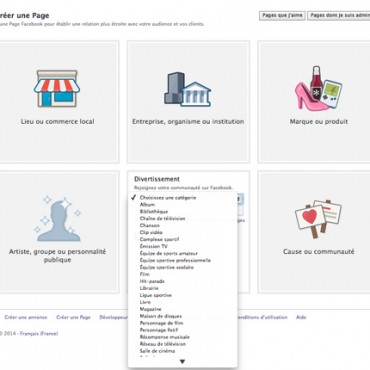Click the dropdown scroll-down arrow

[182, 362]
